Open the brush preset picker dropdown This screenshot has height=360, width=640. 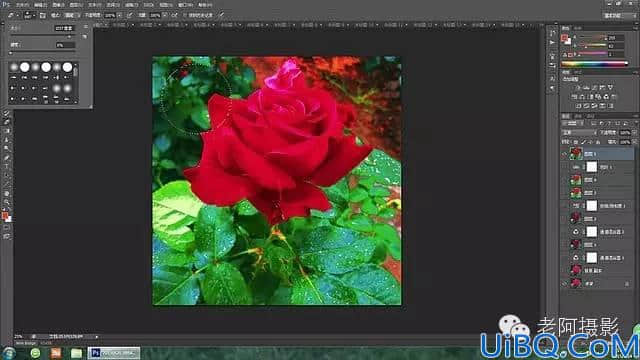33,16
